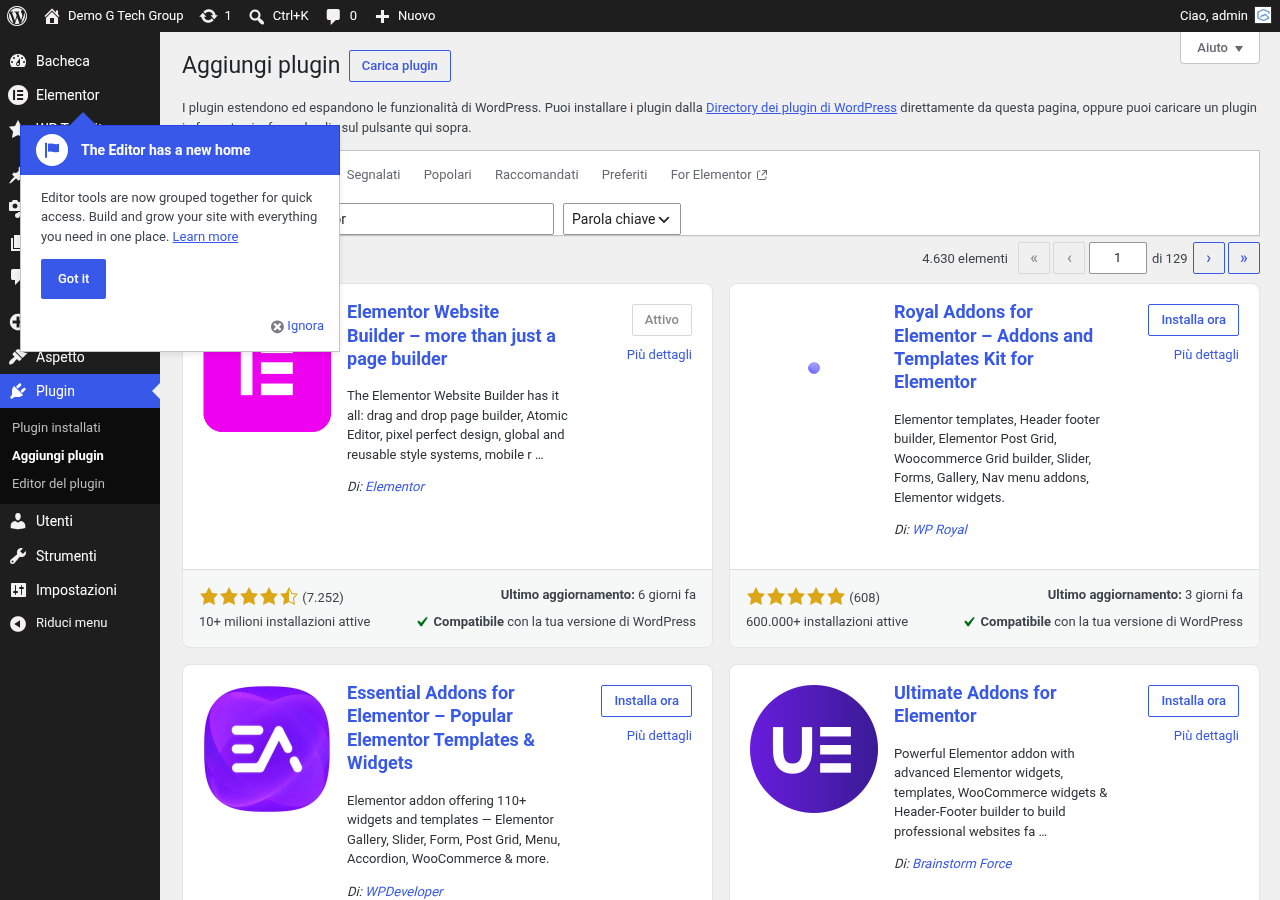
Task: Open Più dettagli for Royal Addons
Action: [1206, 355]
